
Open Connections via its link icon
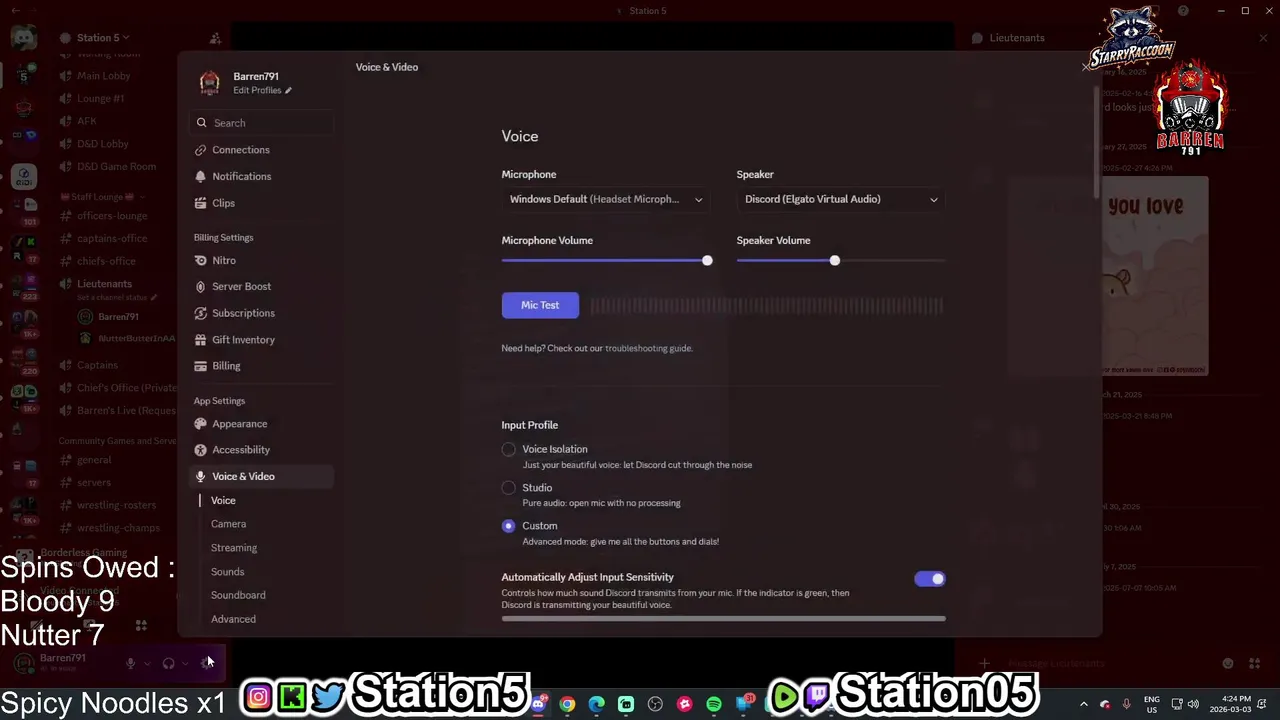point(201,150)
